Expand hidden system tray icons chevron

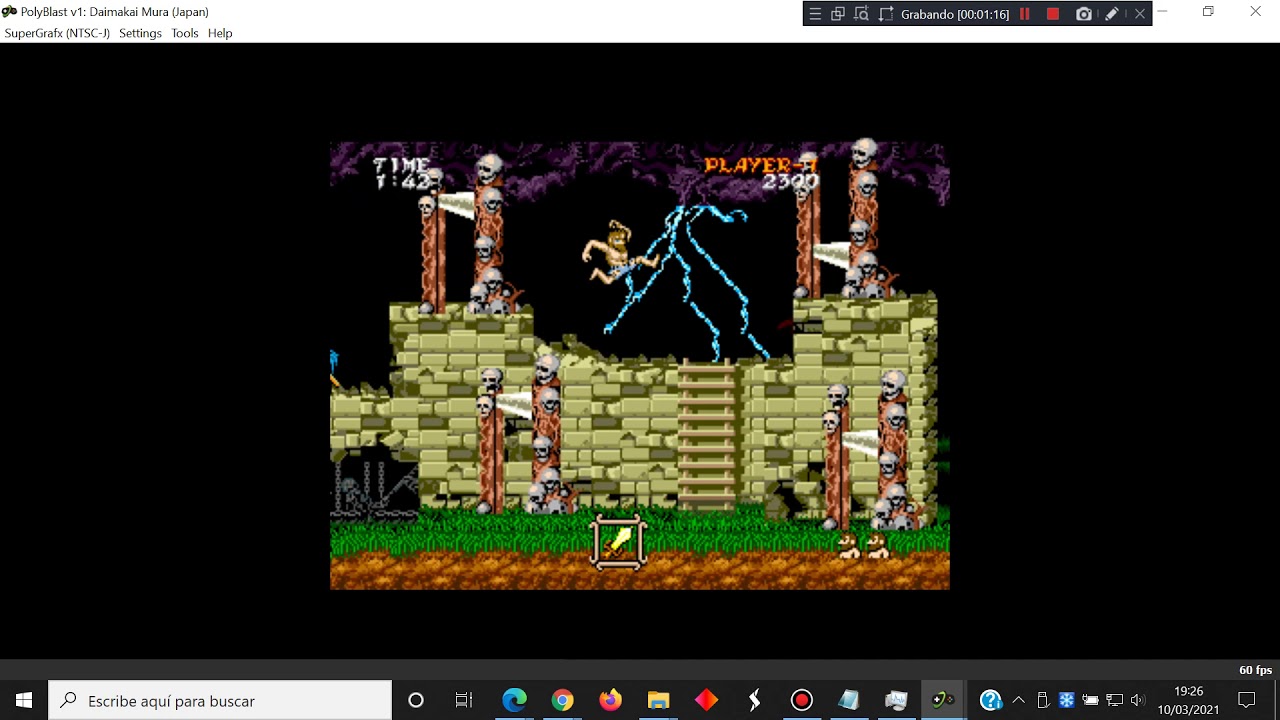click(1018, 700)
